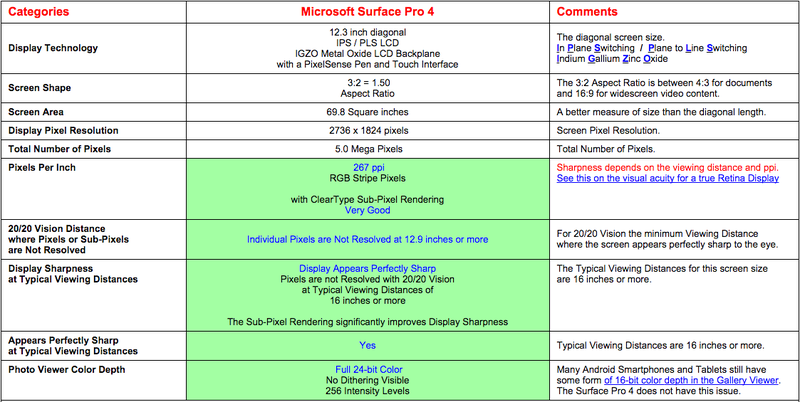Click the Total Number of Pixels row label
This screenshot has height=402, width=800.
[59, 149]
